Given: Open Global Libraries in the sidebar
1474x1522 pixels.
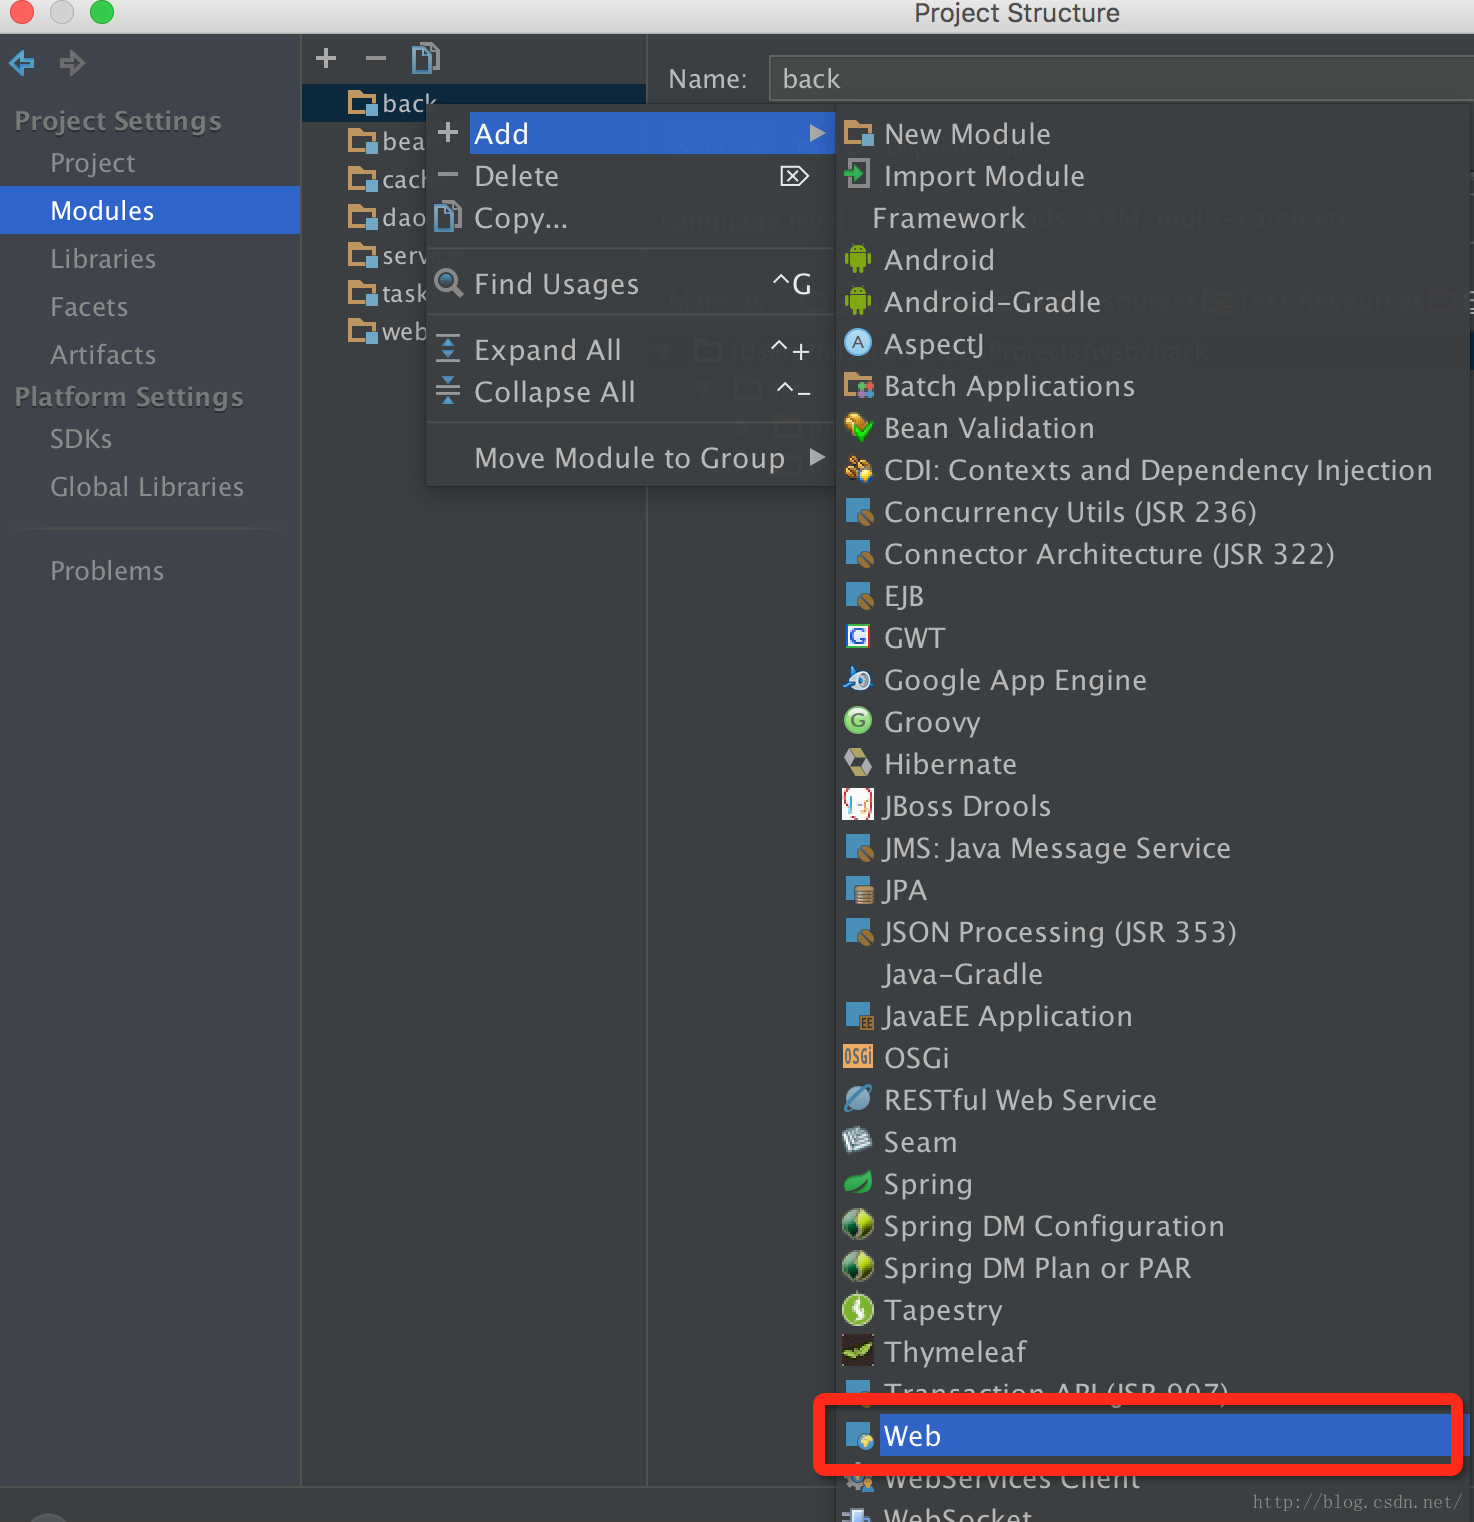Looking at the screenshot, I should click(x=147, y=487).
